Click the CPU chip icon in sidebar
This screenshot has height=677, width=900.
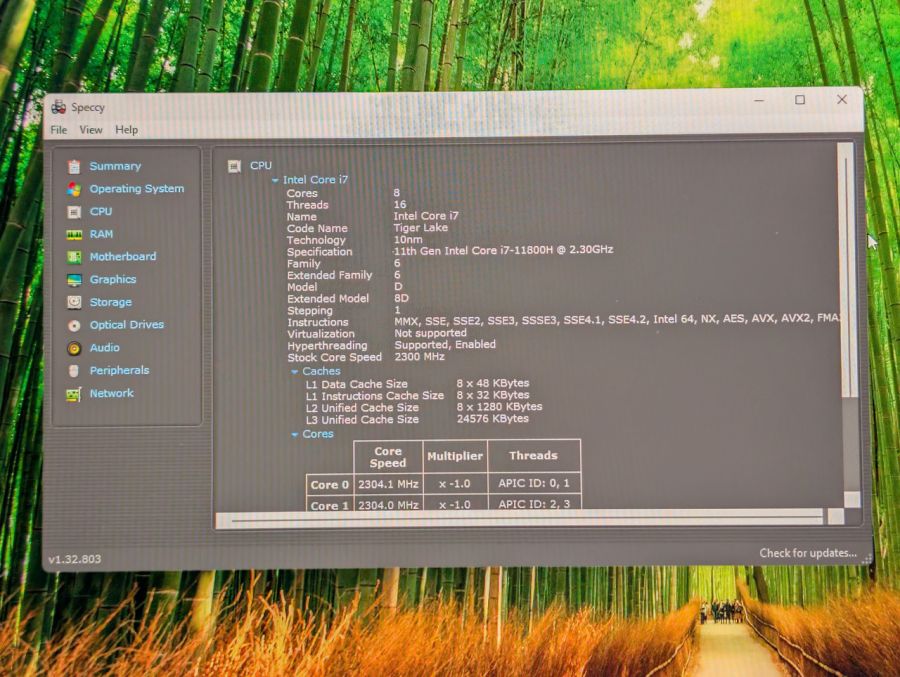tap(74, 212)
